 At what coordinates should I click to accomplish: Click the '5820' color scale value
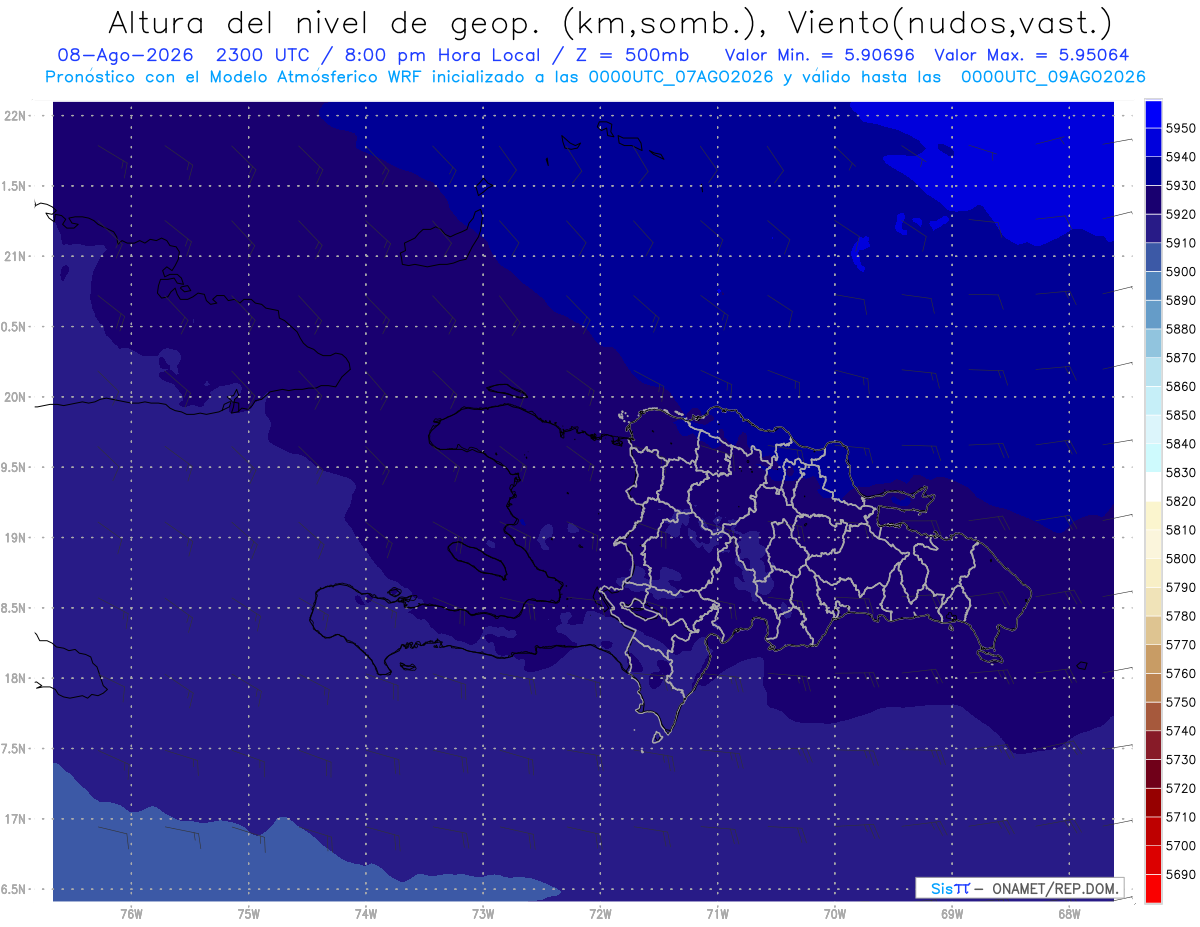(x=1181, y=501)
